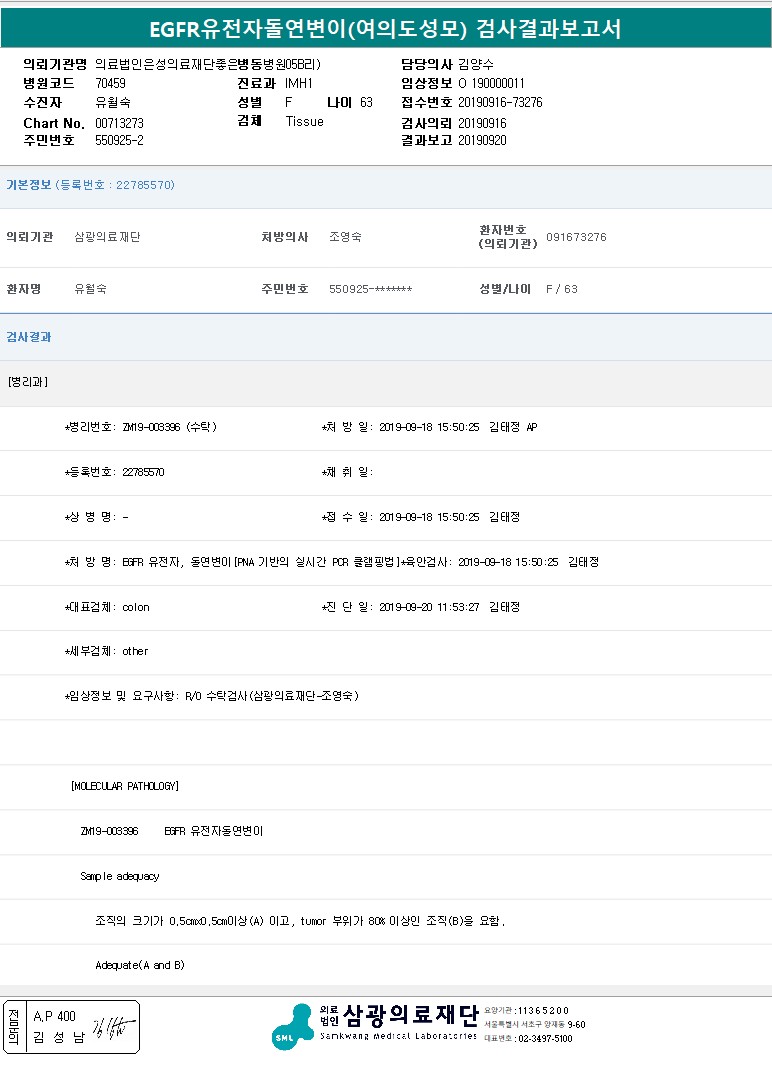Viewport: 772px width, 1065px height.
Task: Select 세부검체 value other
Action: pyautogui.click(x=135, y=651)
